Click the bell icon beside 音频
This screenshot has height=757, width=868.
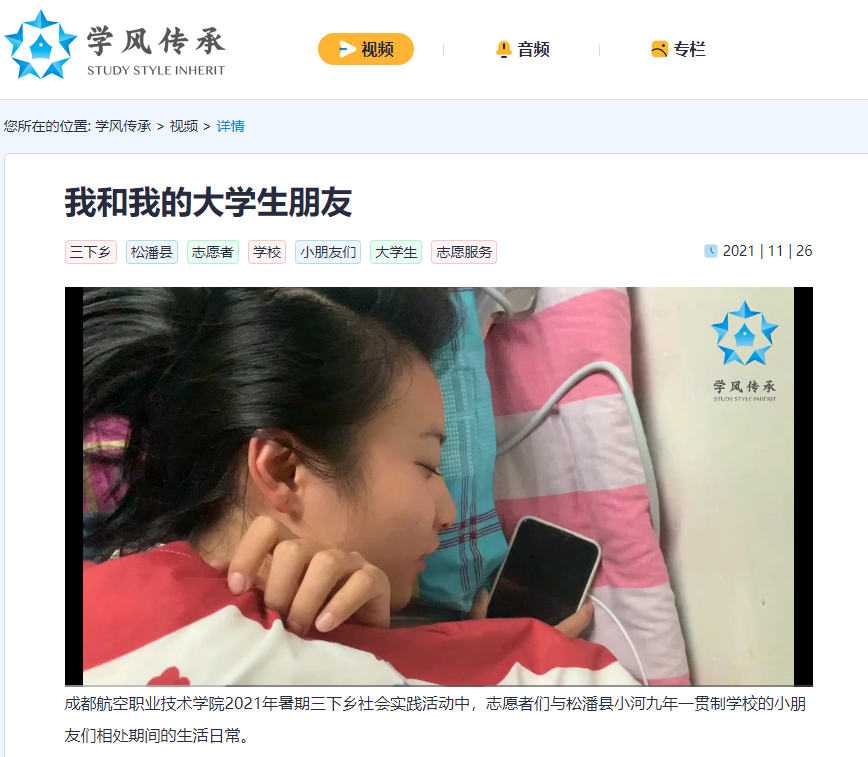tap(503, 49)
